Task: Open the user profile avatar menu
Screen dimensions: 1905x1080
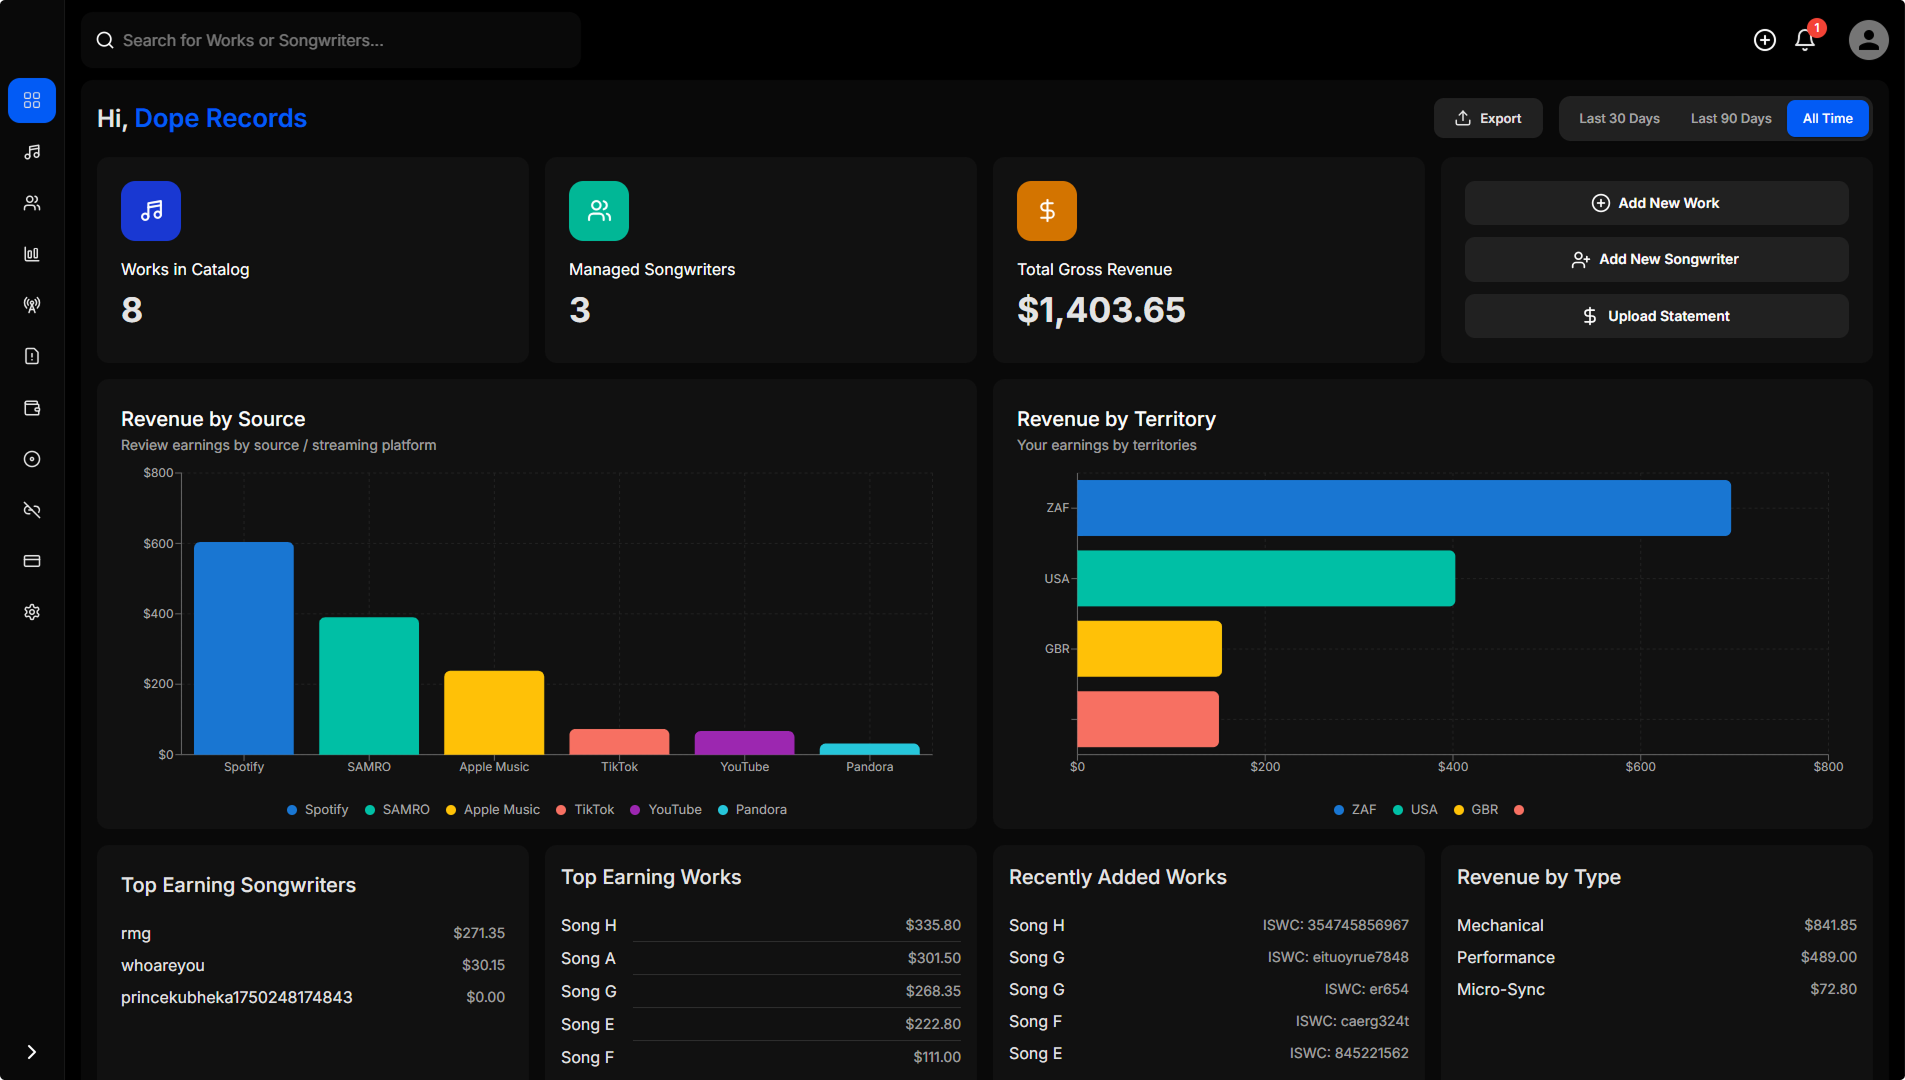Action: click(x=1868, y=40)
